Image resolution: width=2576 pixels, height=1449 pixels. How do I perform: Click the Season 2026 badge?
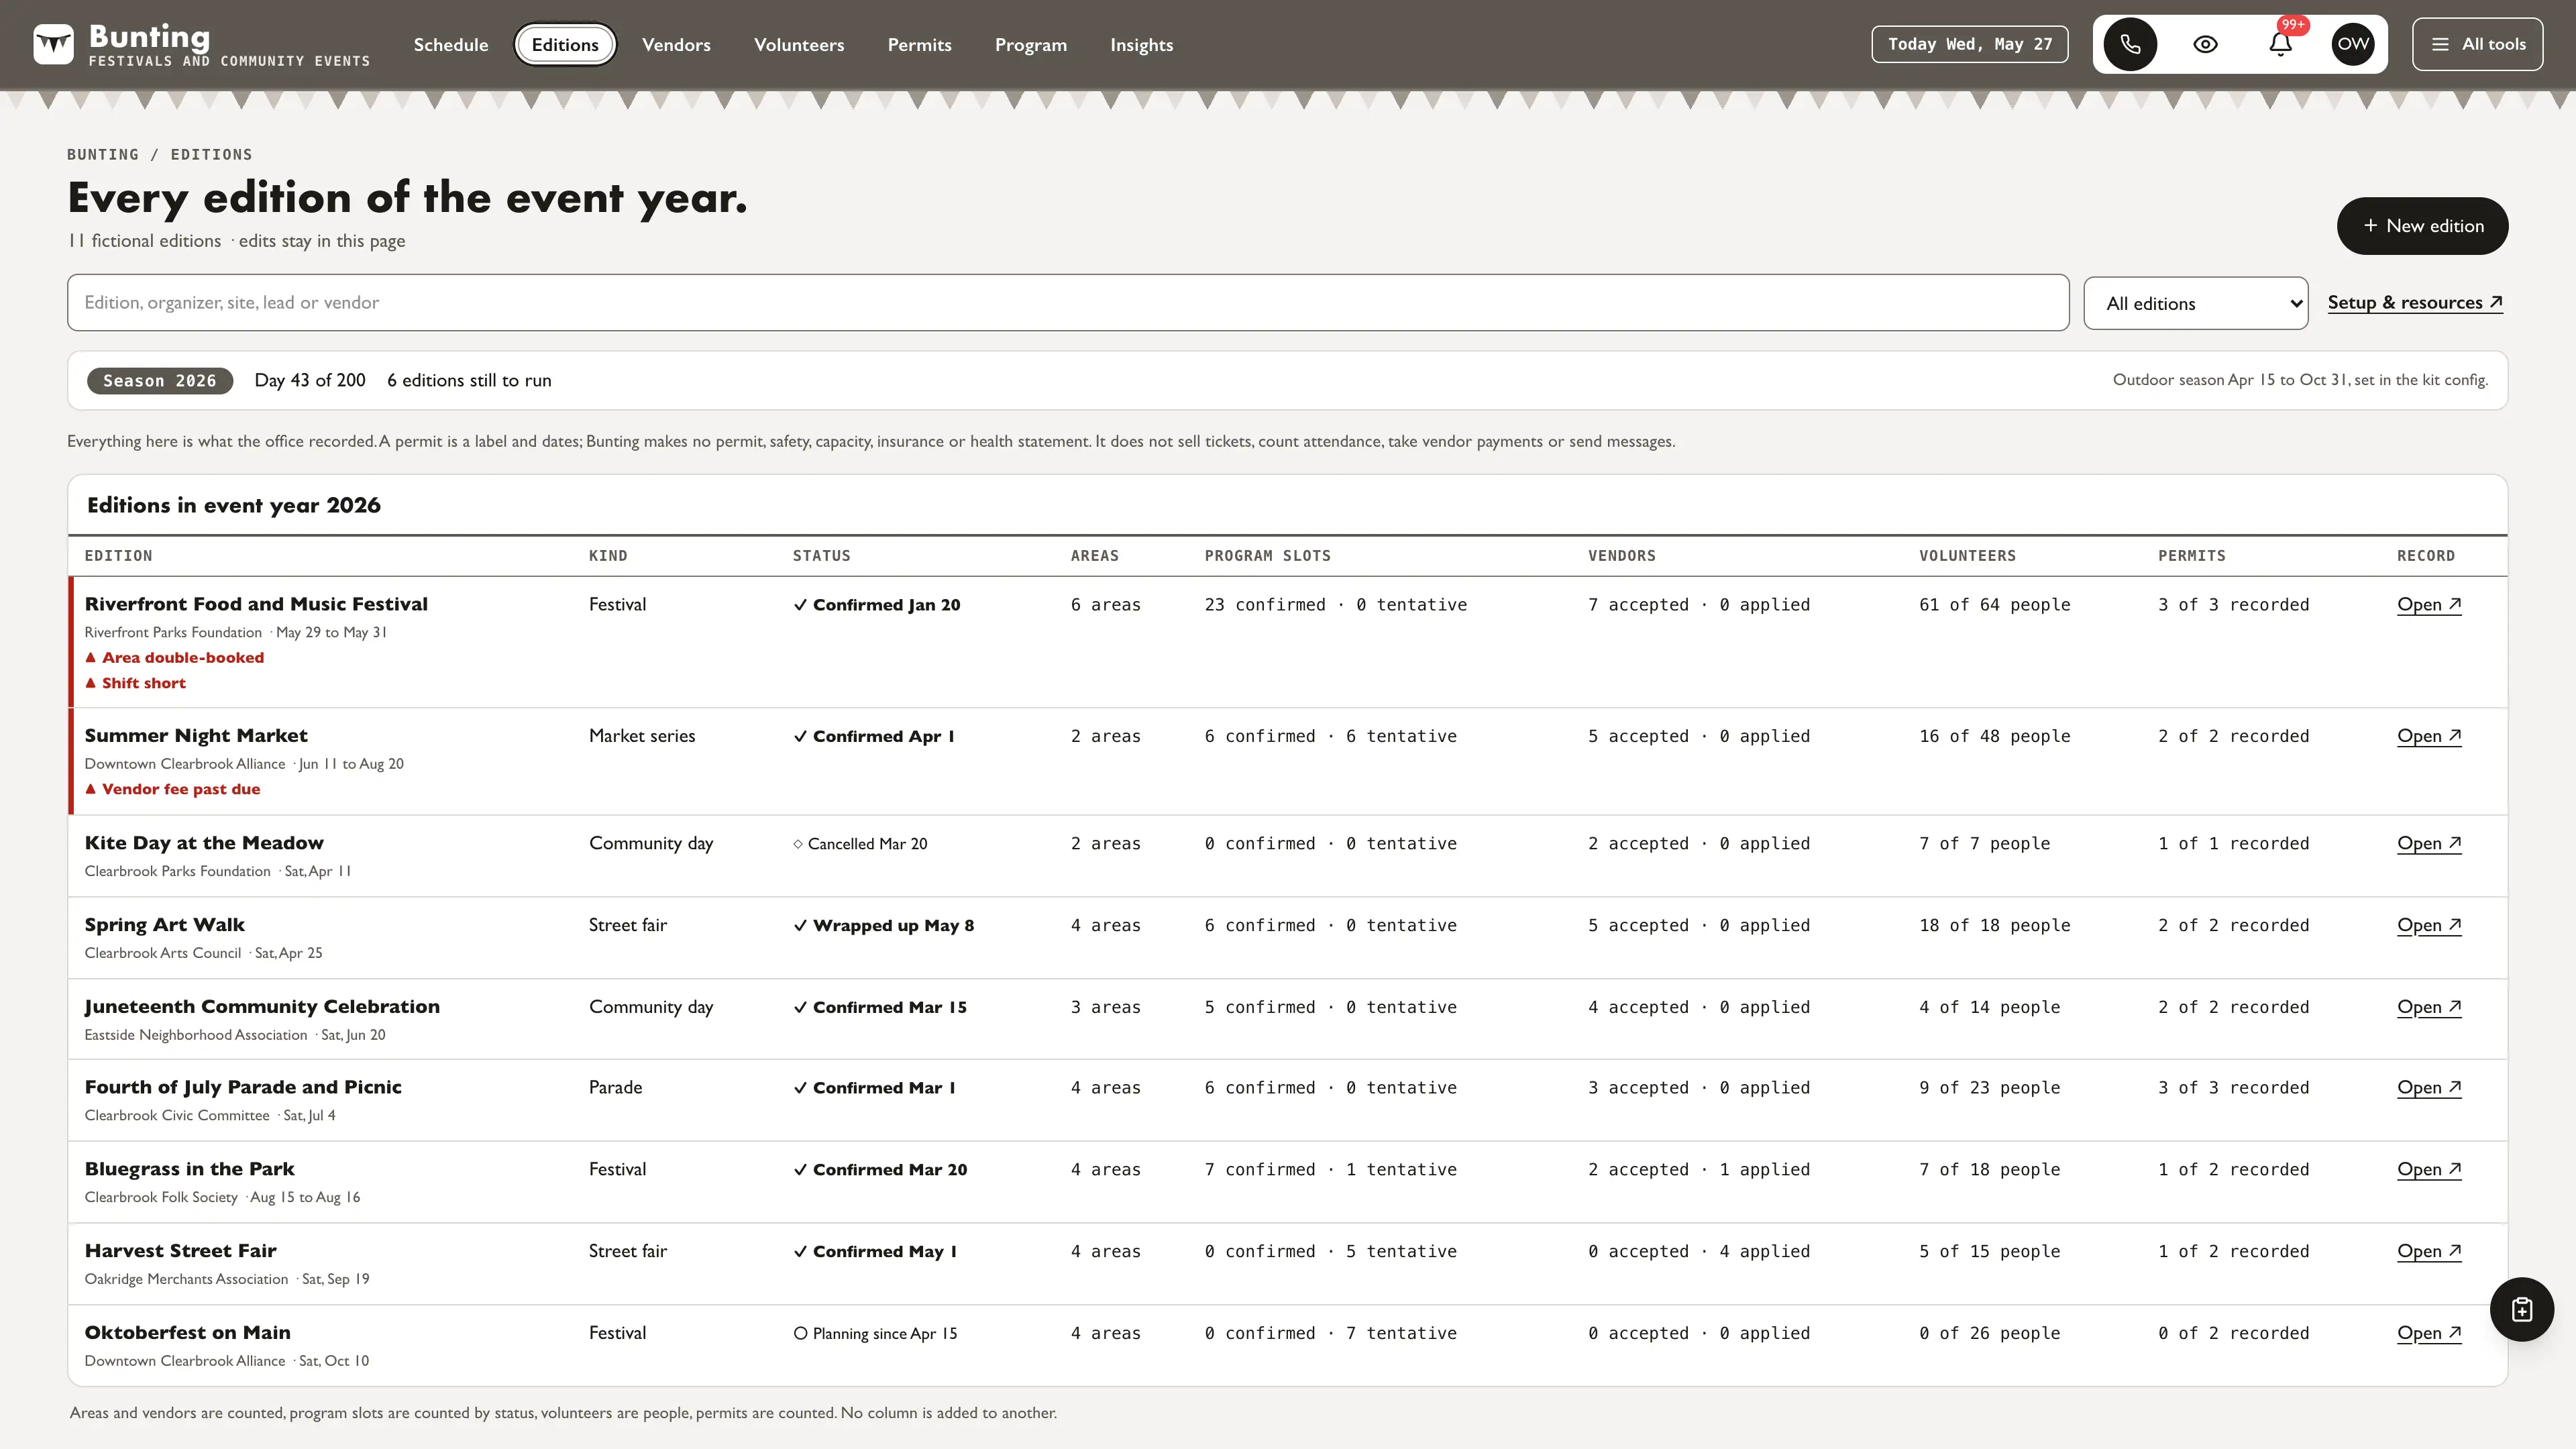160,380
